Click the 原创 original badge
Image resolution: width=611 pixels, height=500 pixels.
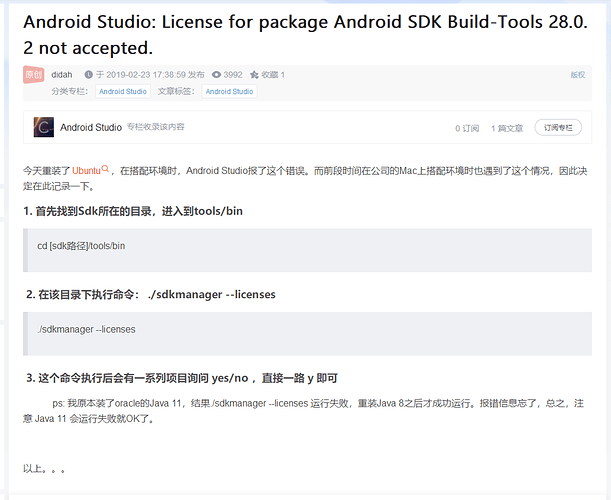pos(34,74)
